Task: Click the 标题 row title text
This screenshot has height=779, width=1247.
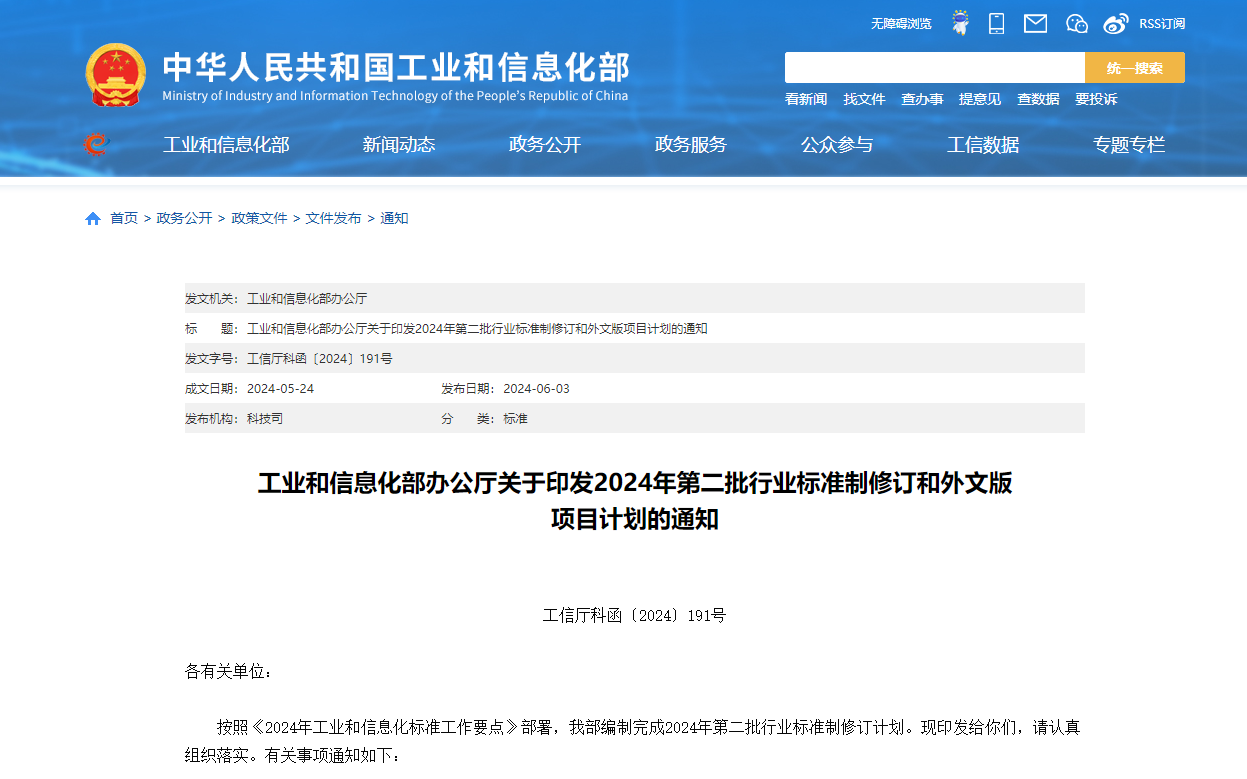Action: 477,329
